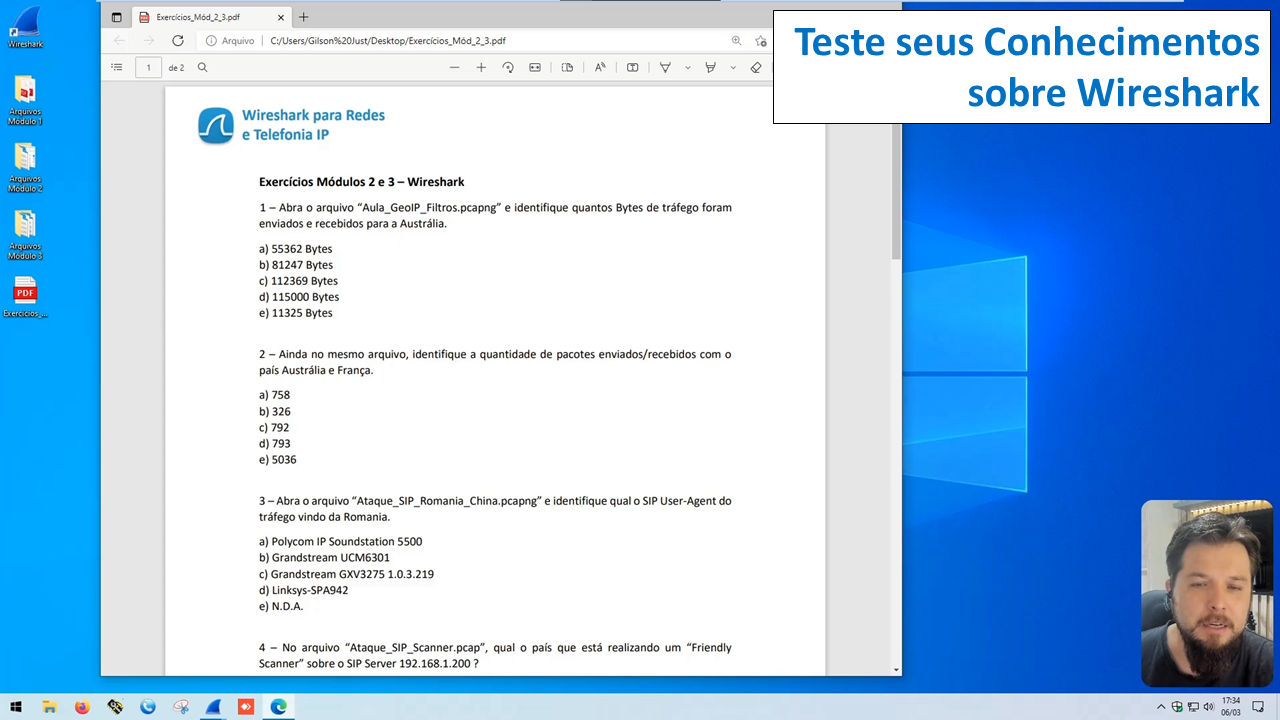
Task: Close the Exercícios_Mód_2_3.pdf tab
Action: coord(280,17)
